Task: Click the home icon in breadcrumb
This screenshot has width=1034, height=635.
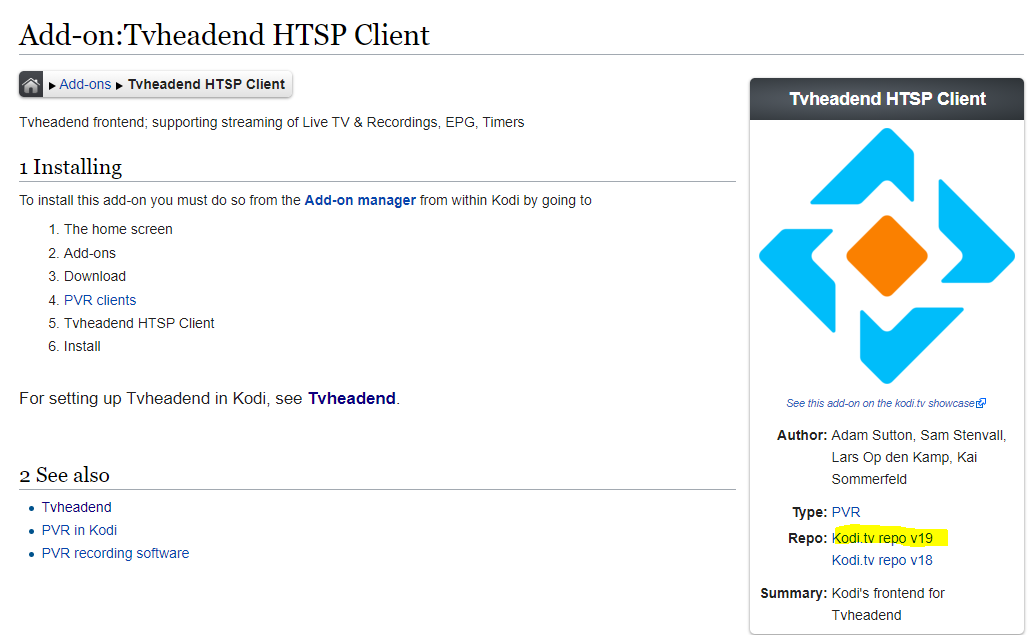Action: tap(31, 84)
